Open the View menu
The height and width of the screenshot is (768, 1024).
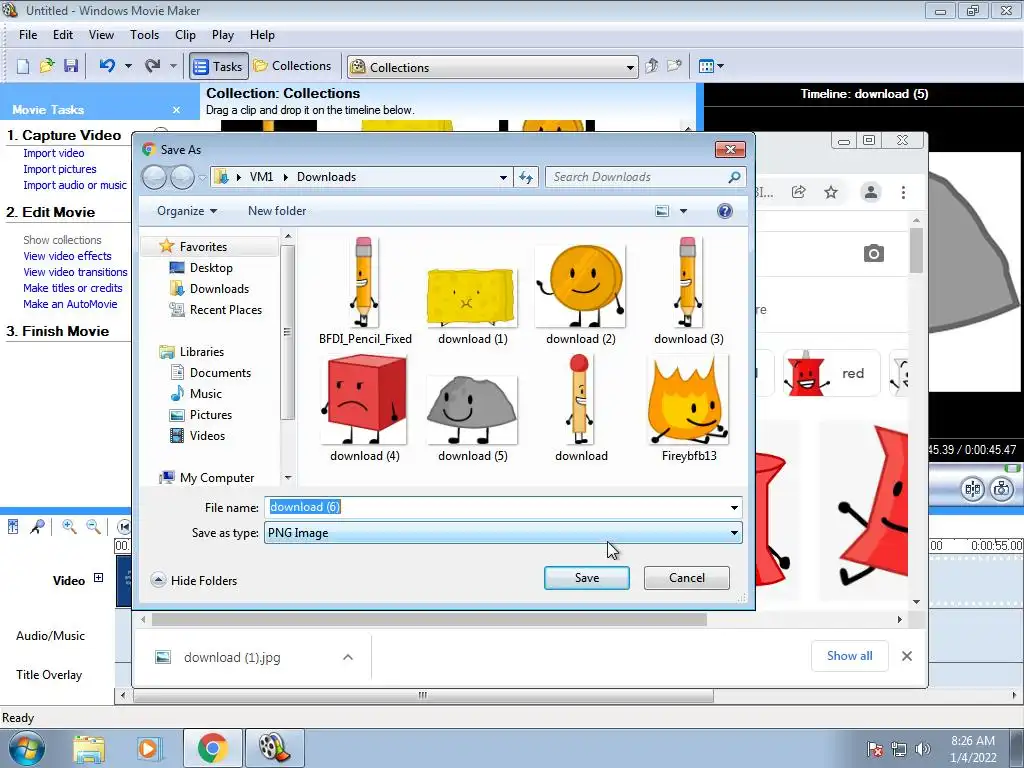point(101,35)
